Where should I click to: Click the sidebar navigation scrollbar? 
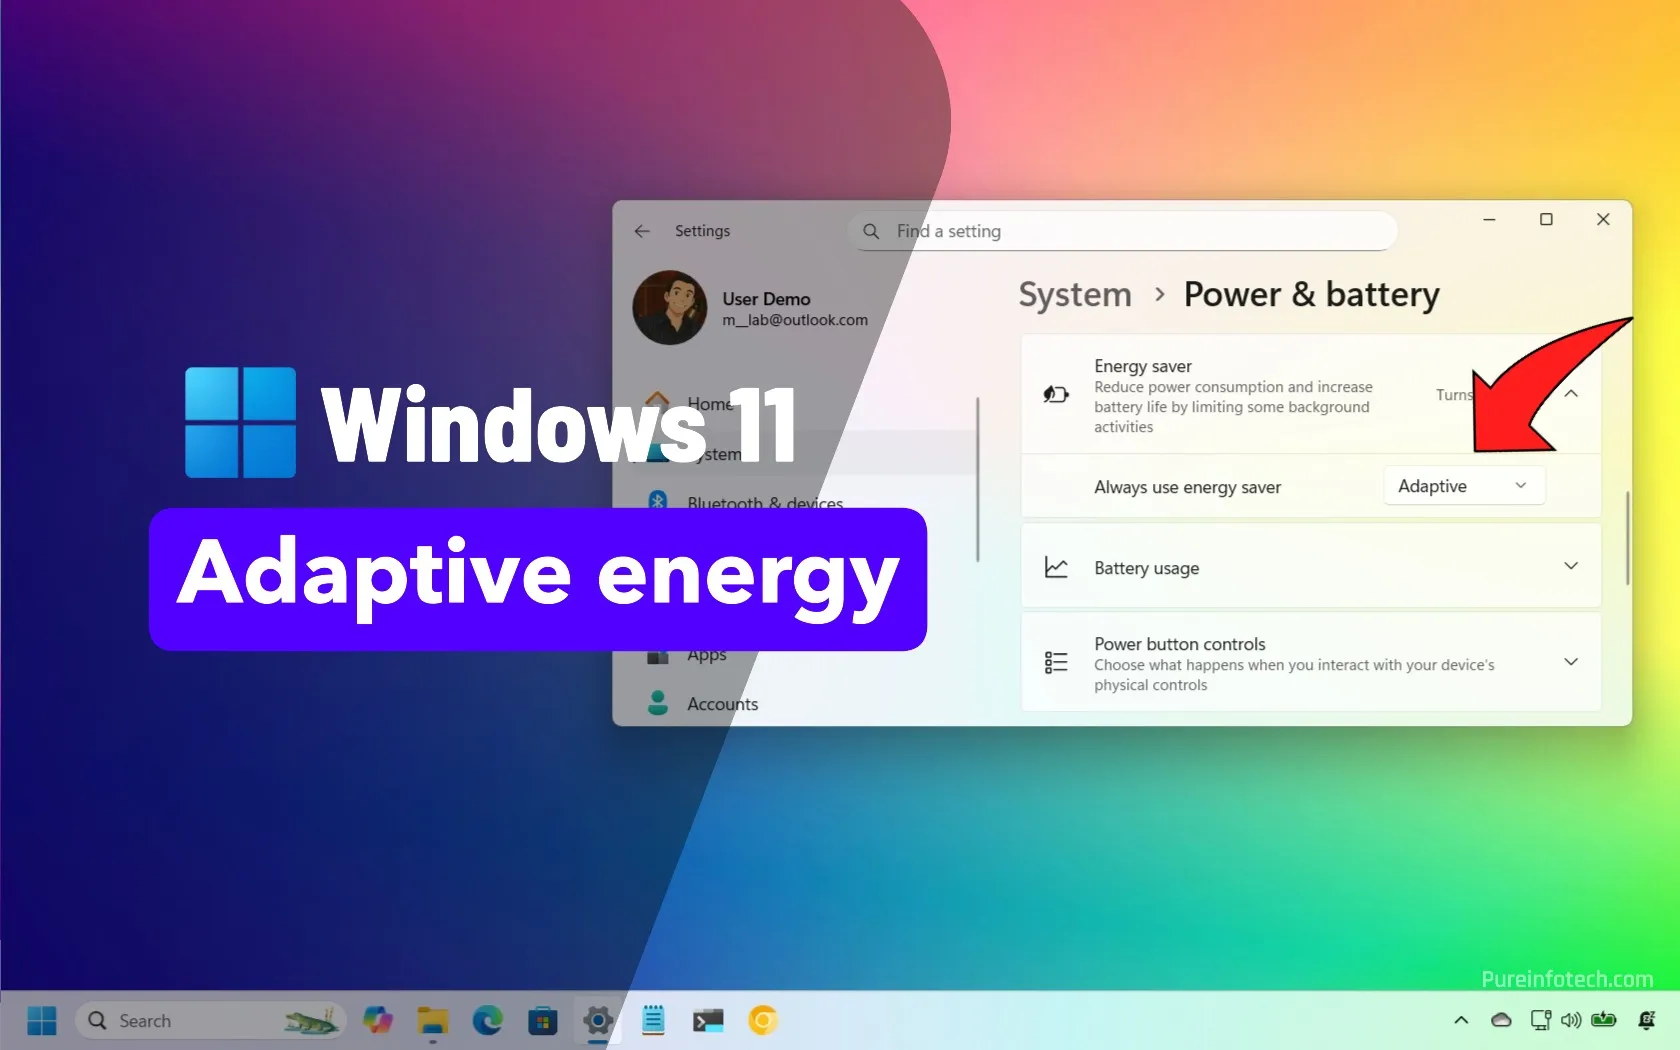[978, 480]
